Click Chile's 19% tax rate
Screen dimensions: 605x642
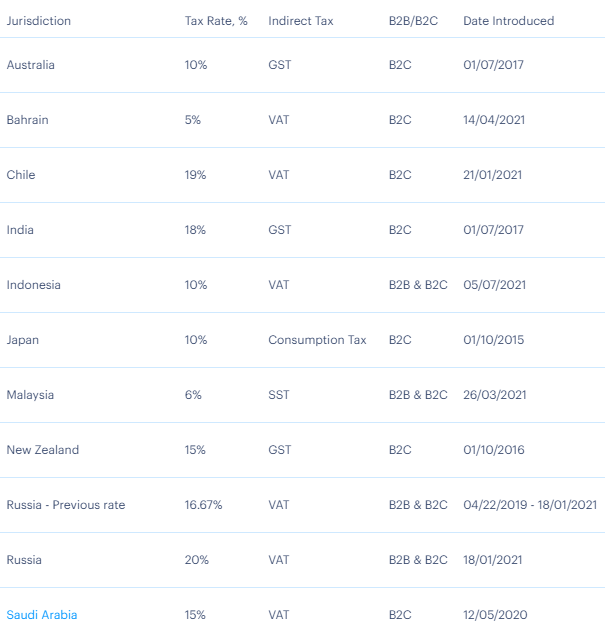[195, 175]
